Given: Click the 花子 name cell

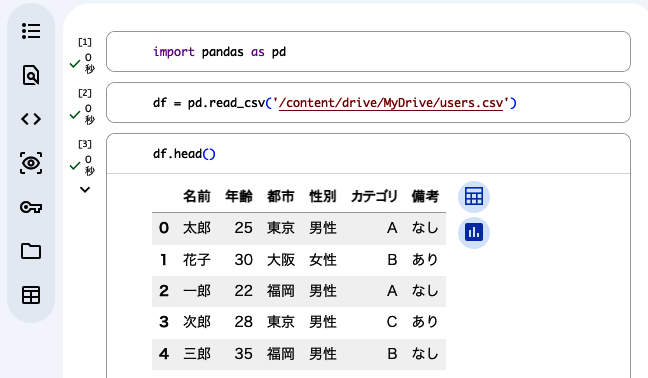Looking at the screenshot, I should pos(197,260).
